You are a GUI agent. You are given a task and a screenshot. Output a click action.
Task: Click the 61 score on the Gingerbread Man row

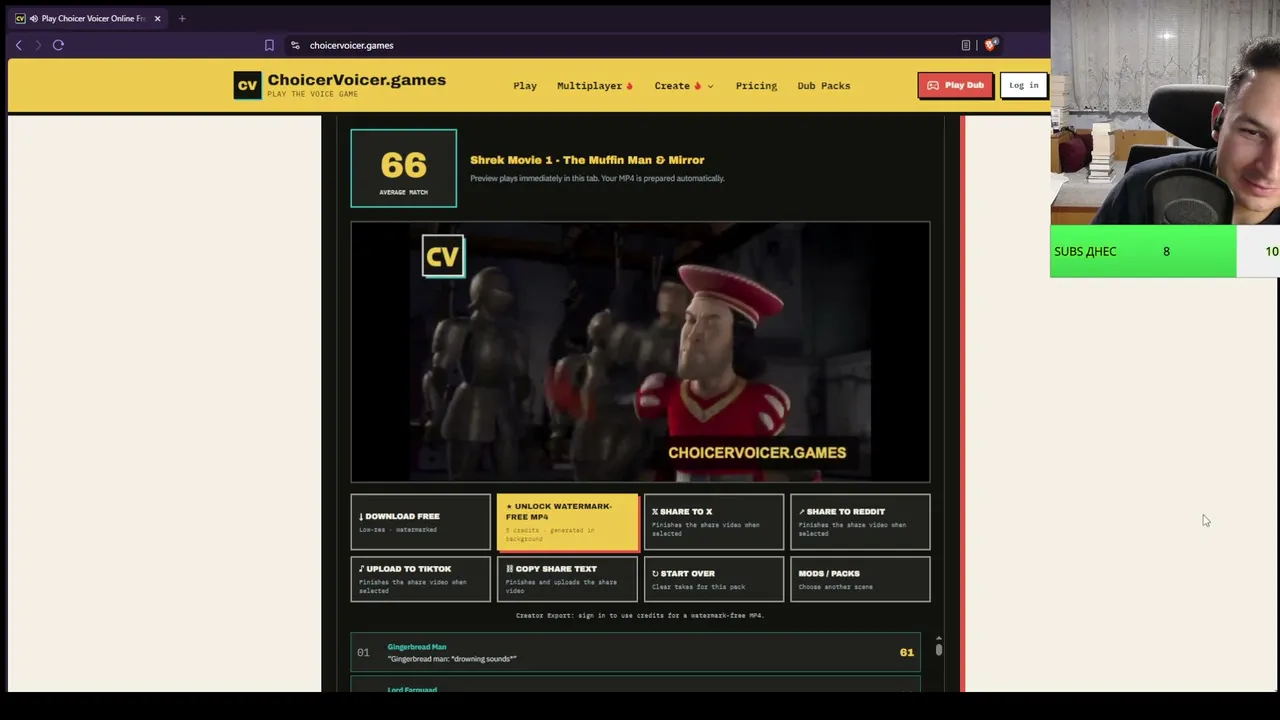906,652
